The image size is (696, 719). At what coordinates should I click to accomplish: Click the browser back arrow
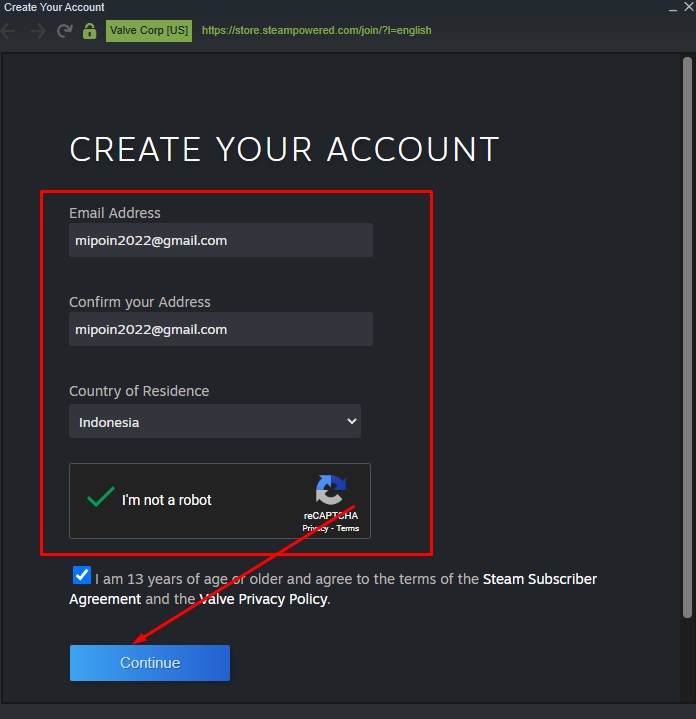pyautogui.click(x=11, y=31)
